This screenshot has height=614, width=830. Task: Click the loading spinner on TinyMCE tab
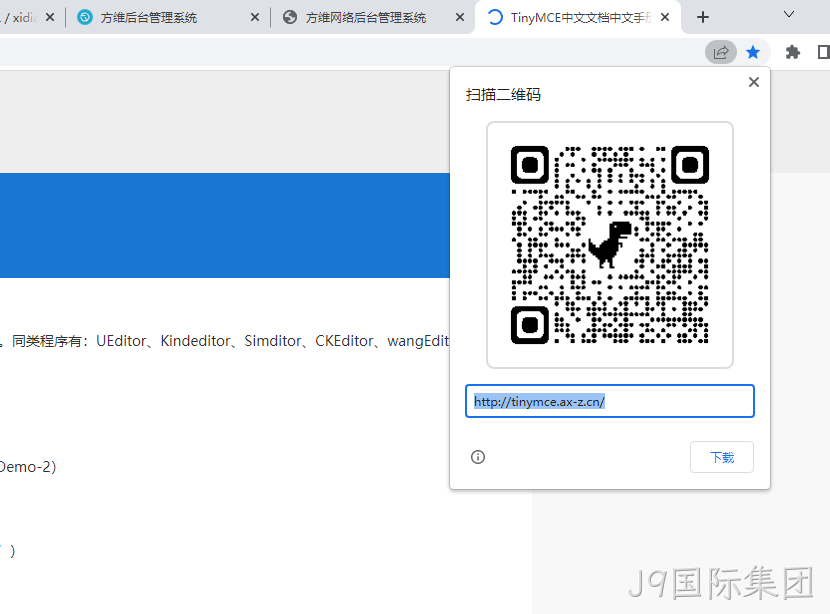(494, 17)
